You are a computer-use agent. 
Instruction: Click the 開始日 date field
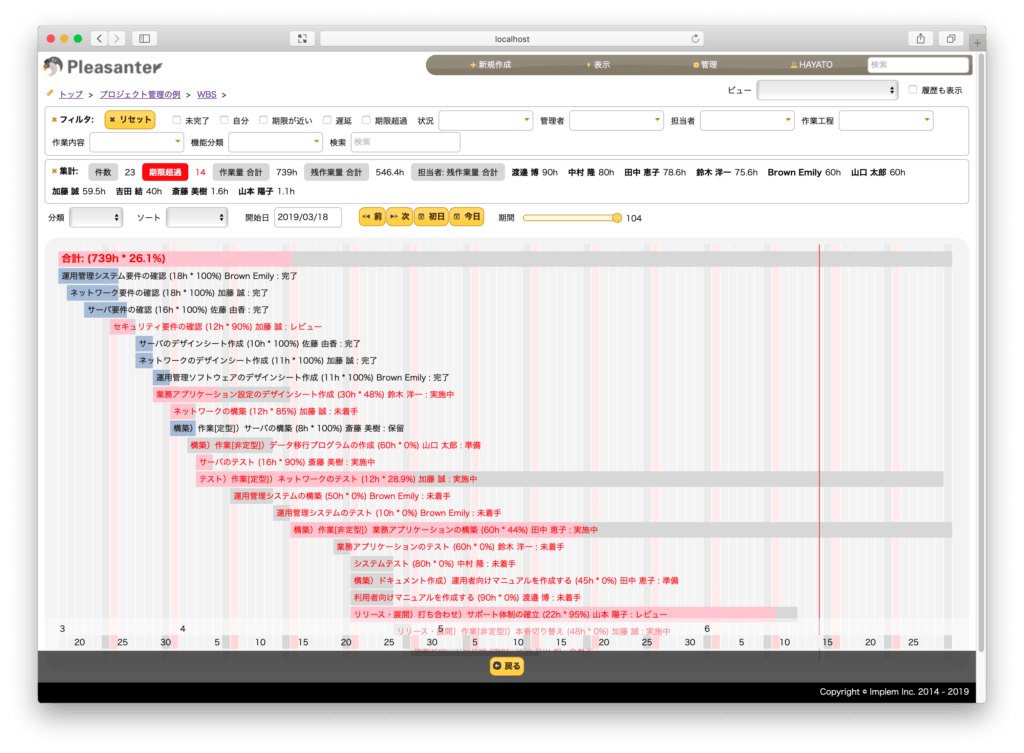click(308, 217)
